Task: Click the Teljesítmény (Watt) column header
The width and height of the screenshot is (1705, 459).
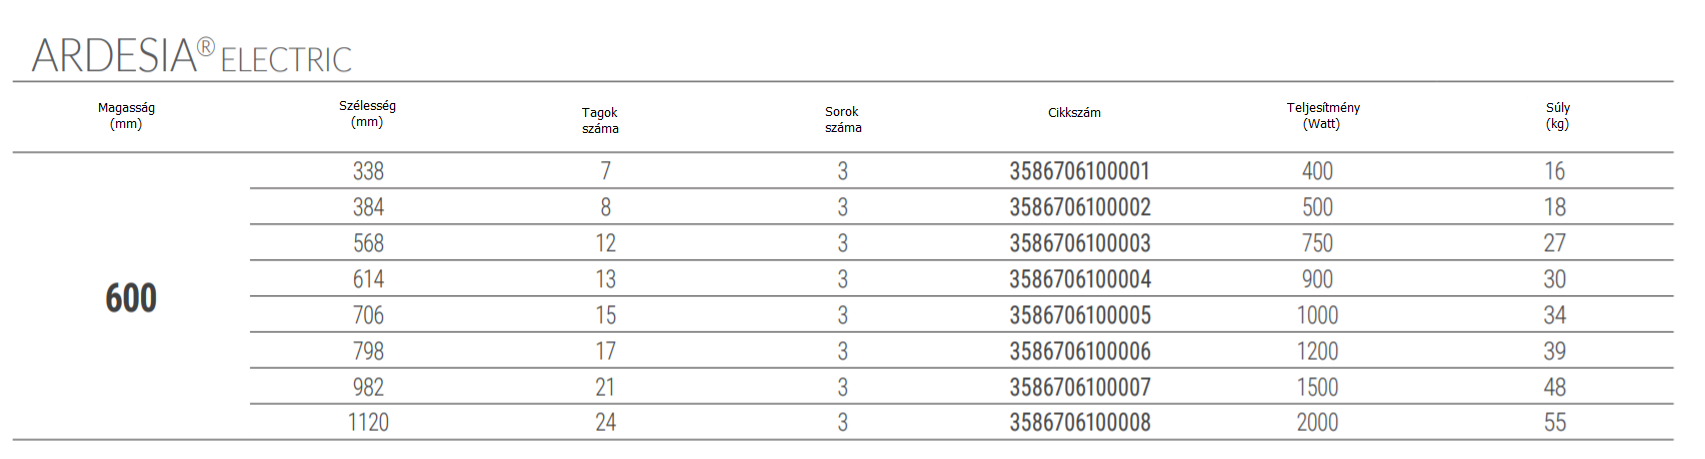Action: pos(1322,115)
